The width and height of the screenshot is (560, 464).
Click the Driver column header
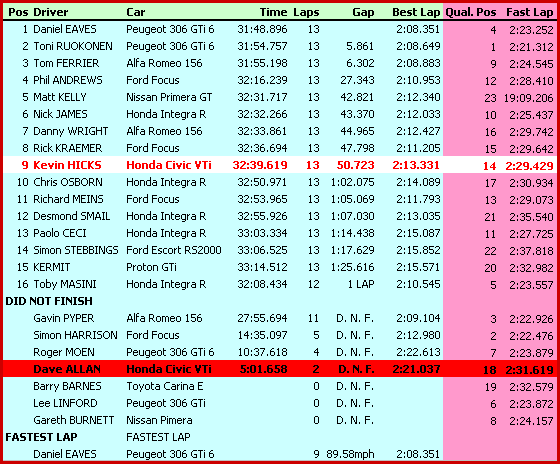[x=50, y=12]
